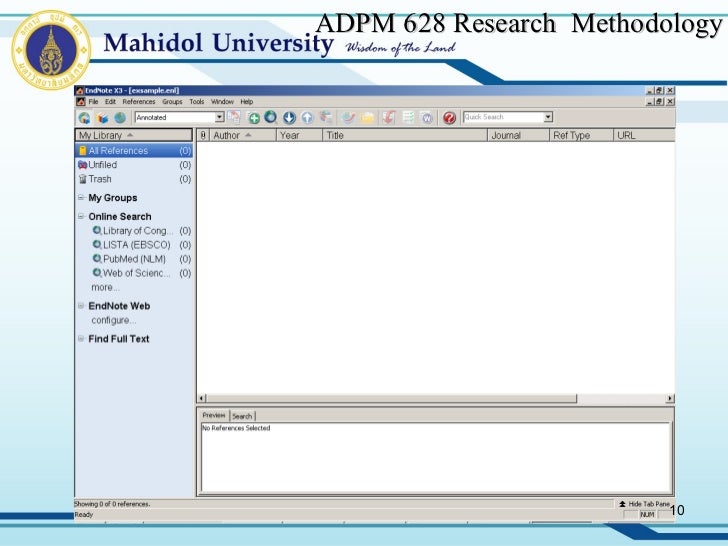Open the Quick Search dropdown arrow
This screenshot has height=546, width=728.
click(548, 117)
